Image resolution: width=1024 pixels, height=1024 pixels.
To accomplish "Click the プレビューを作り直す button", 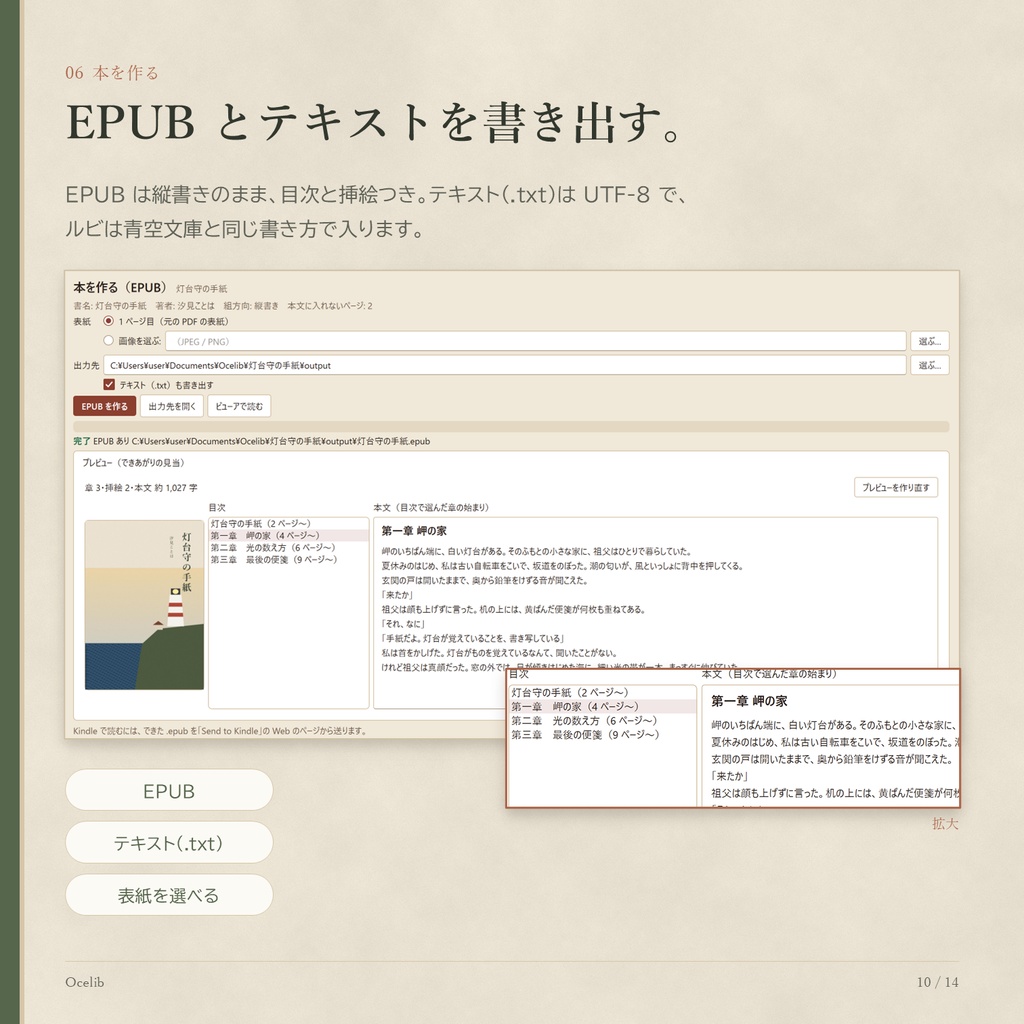I will 895,487.
